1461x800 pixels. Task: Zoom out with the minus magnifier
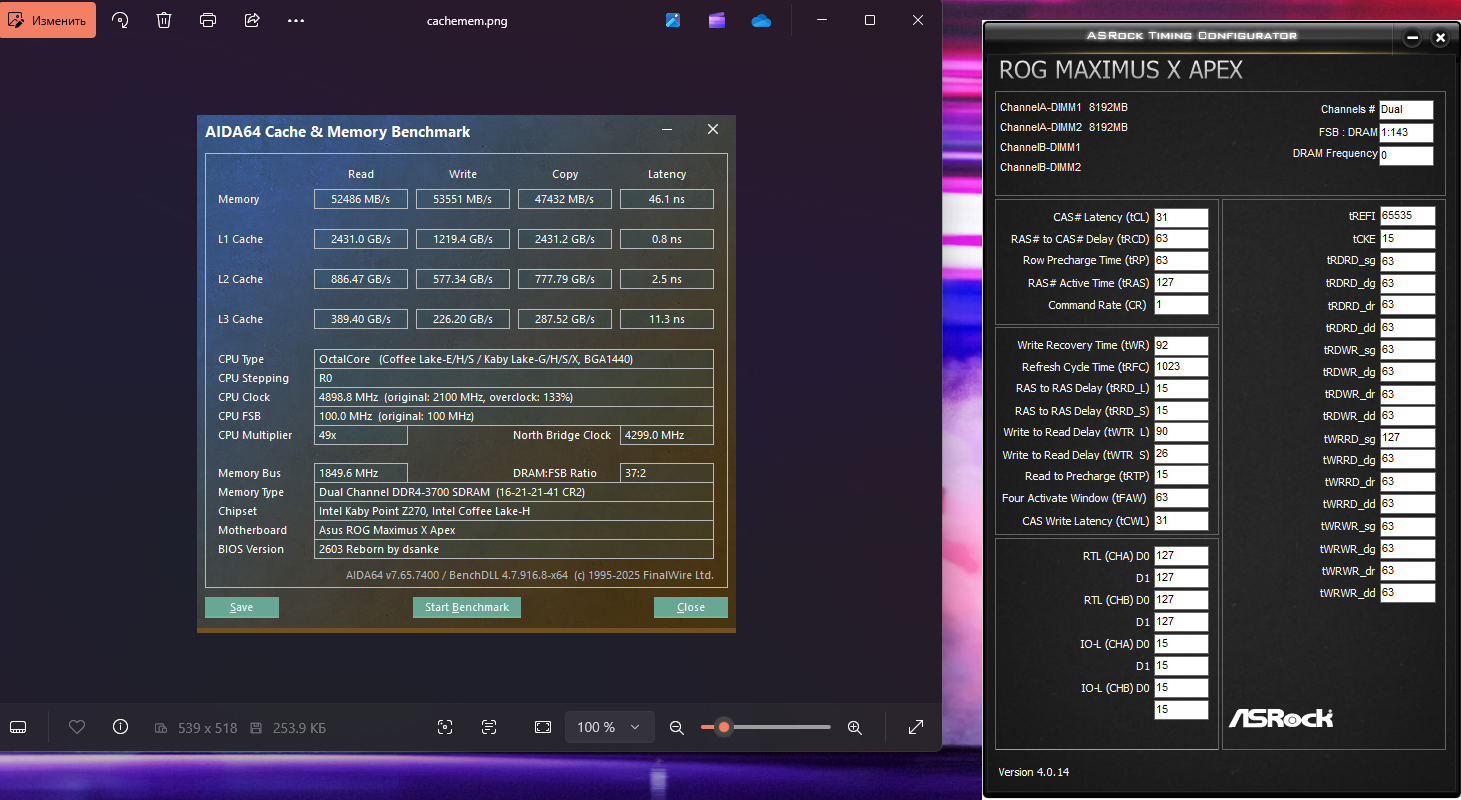pyautogui.click(x=677, y=727)
